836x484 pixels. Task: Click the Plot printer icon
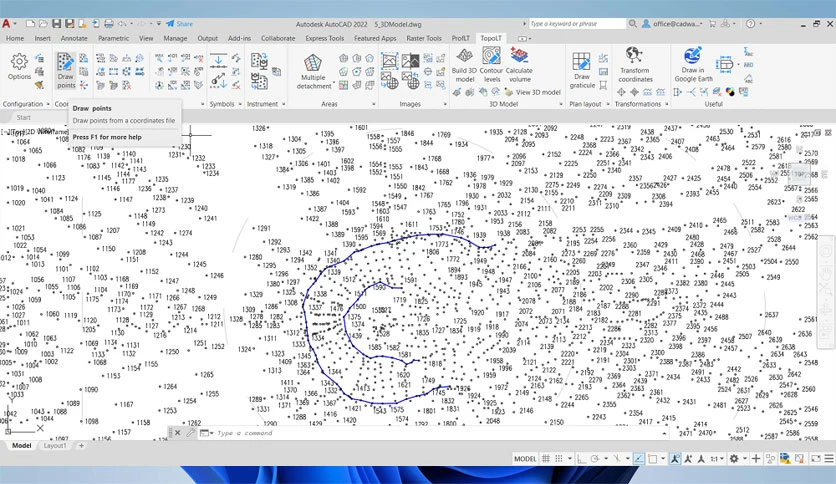click(109, 24)
